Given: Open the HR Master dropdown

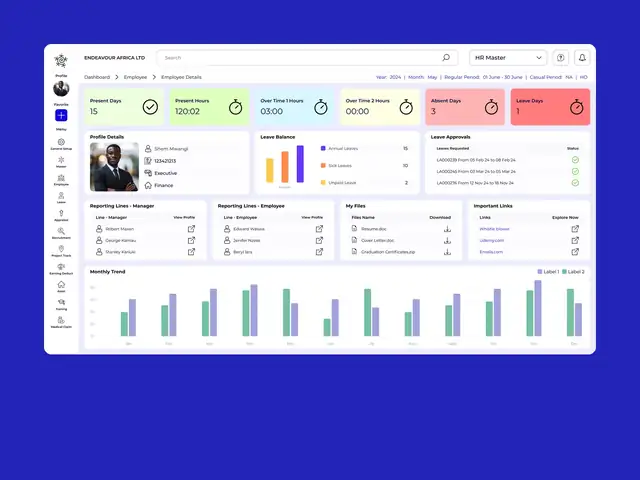Looking at the screenshot, I should point(508,58).
